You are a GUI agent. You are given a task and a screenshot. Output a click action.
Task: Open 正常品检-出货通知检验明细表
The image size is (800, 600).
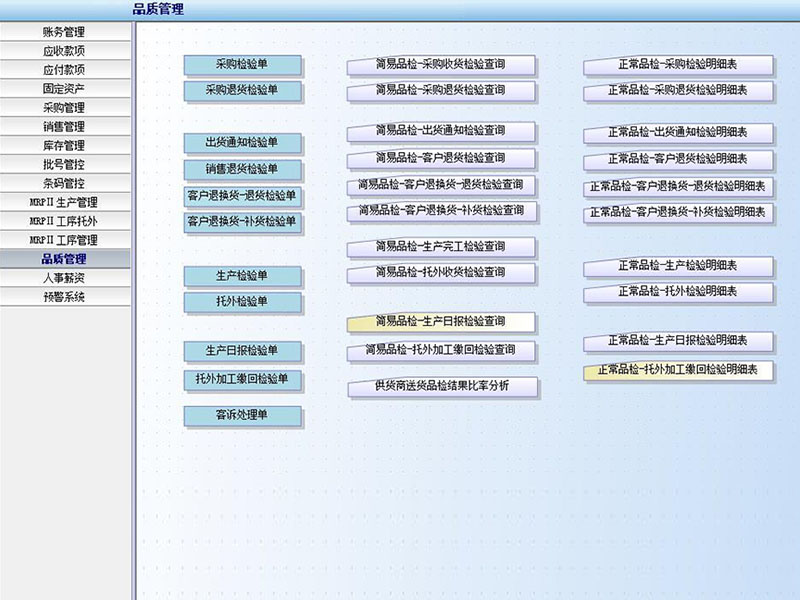tap(678, 133)
